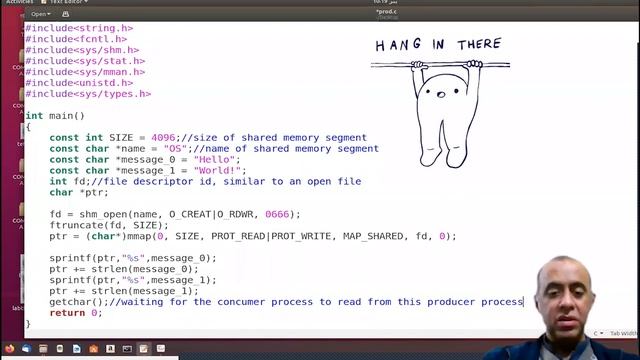
Task: Click the line '#include<string.h>'
Action: (x=79, y=28)
